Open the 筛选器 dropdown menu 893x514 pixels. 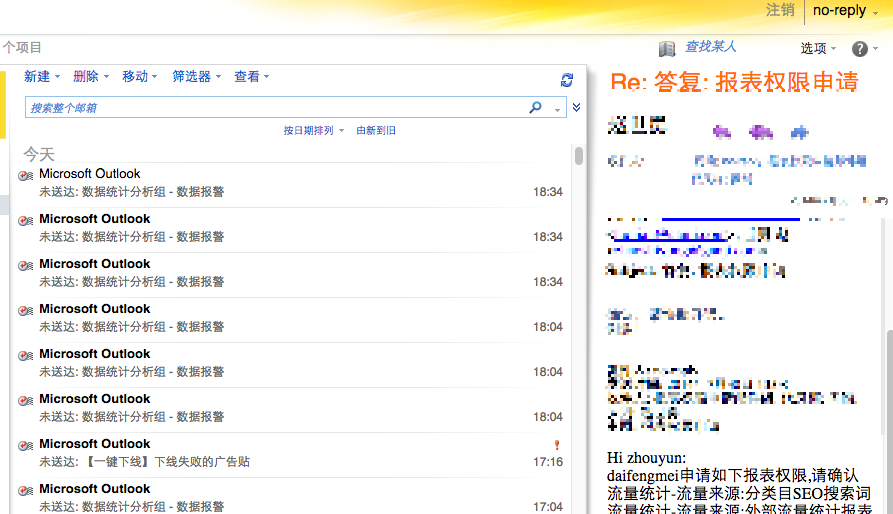(x=196, y=76)
